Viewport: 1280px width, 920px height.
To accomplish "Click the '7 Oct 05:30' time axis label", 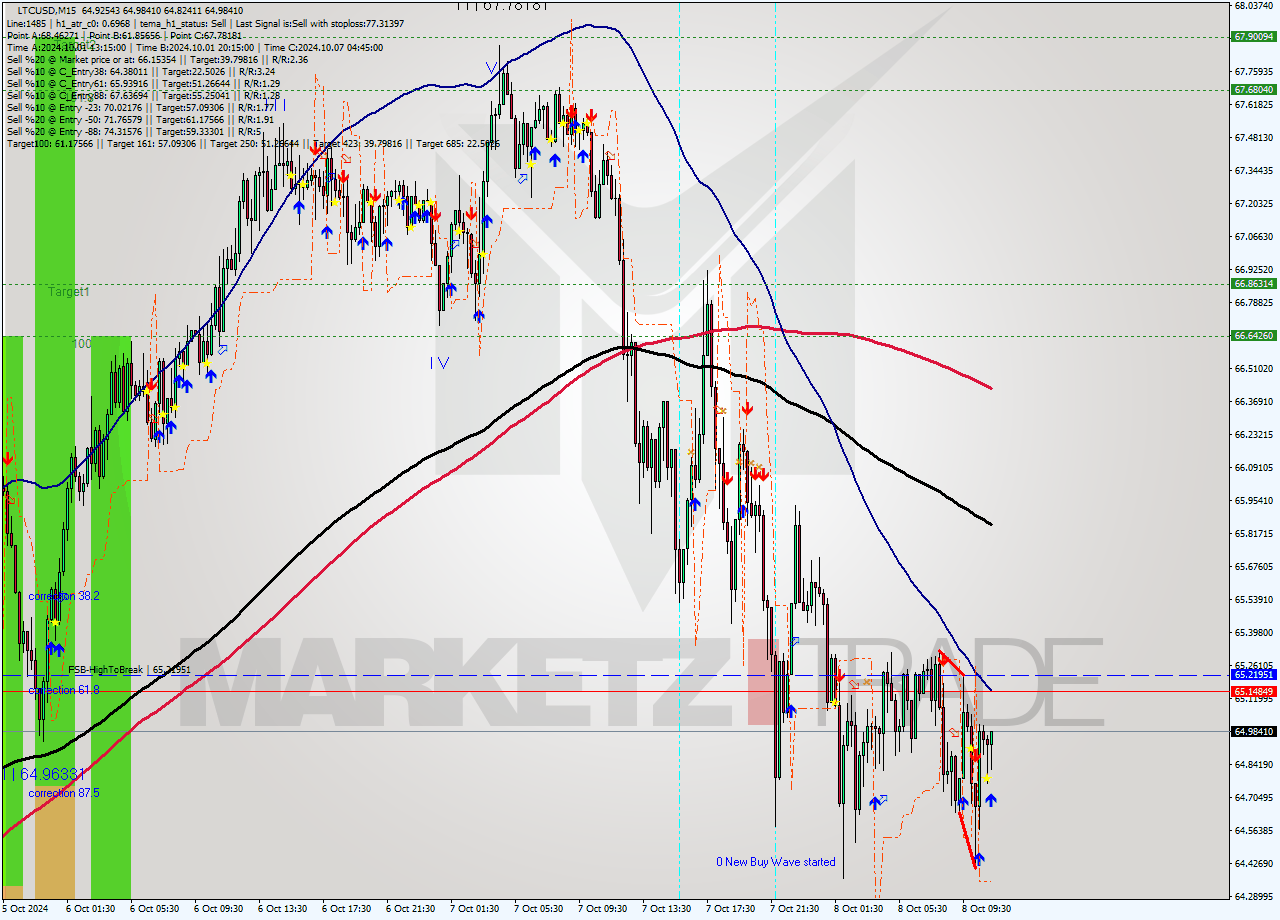I will pyautogui.click(x=541, y=909).
